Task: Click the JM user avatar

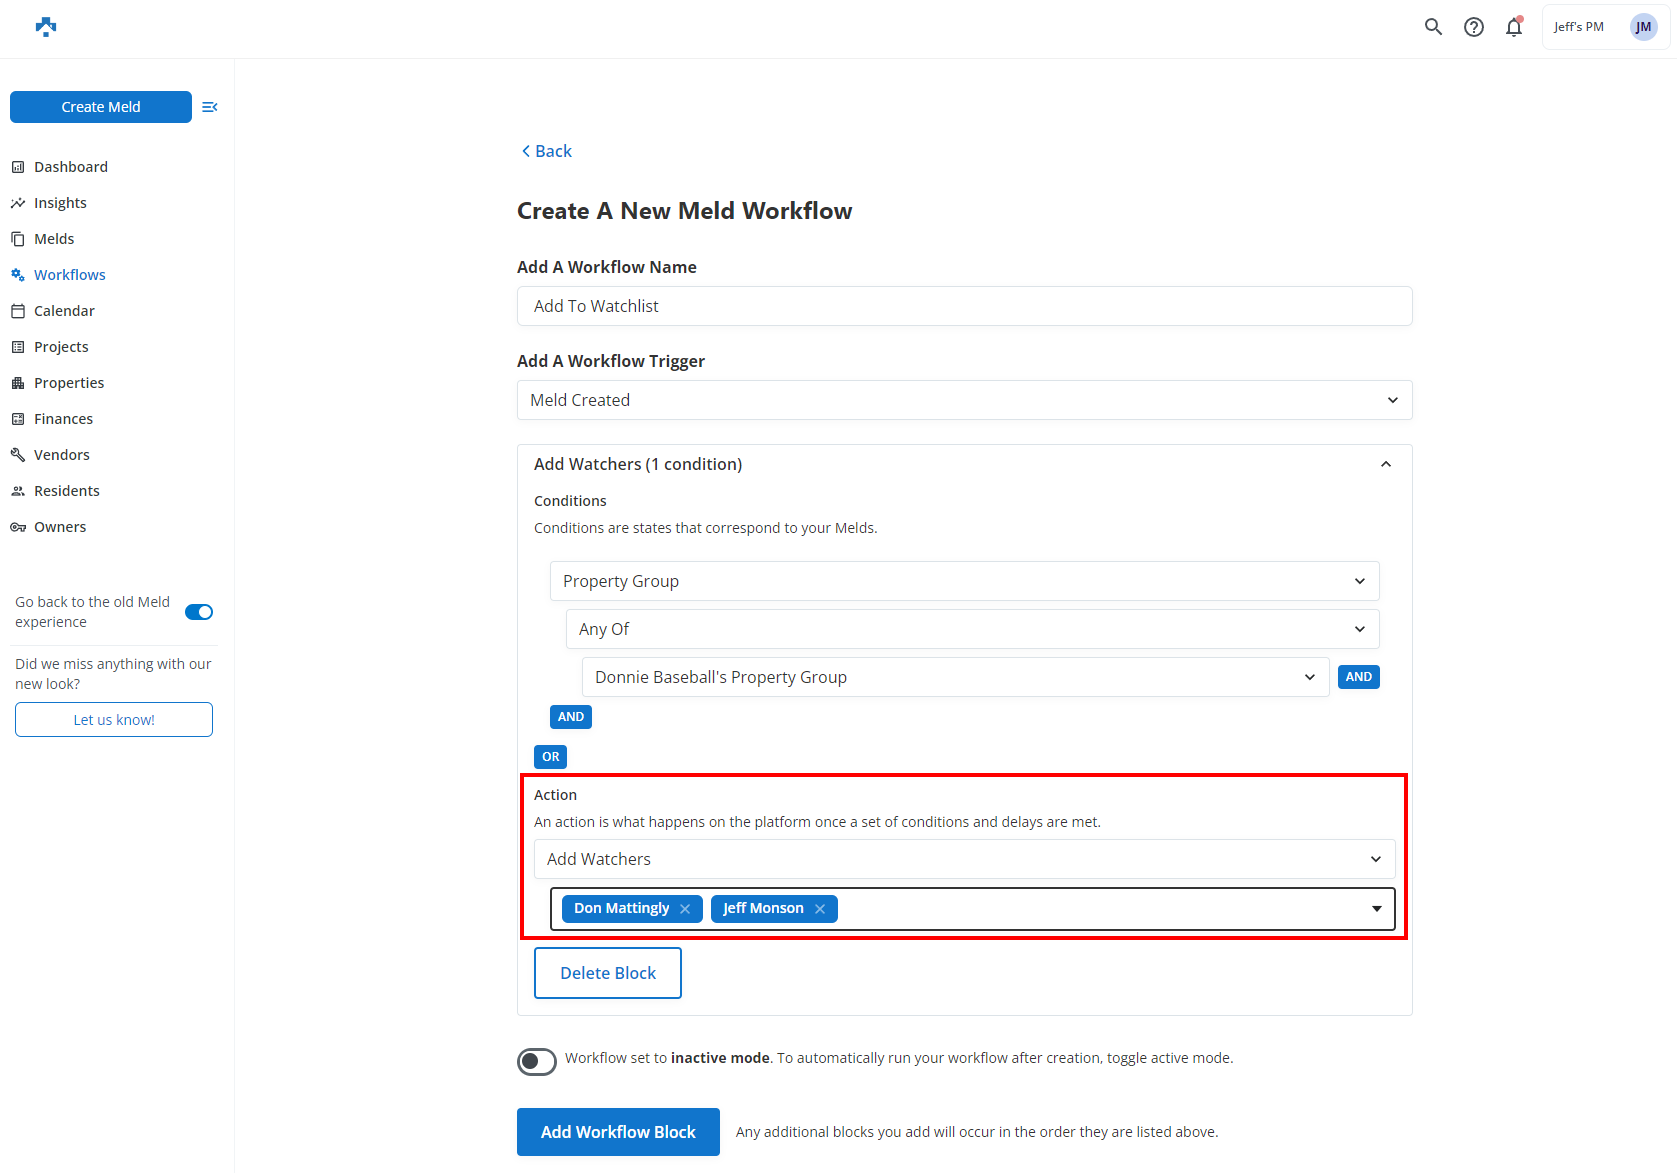Action: [x=1643, y=27]
